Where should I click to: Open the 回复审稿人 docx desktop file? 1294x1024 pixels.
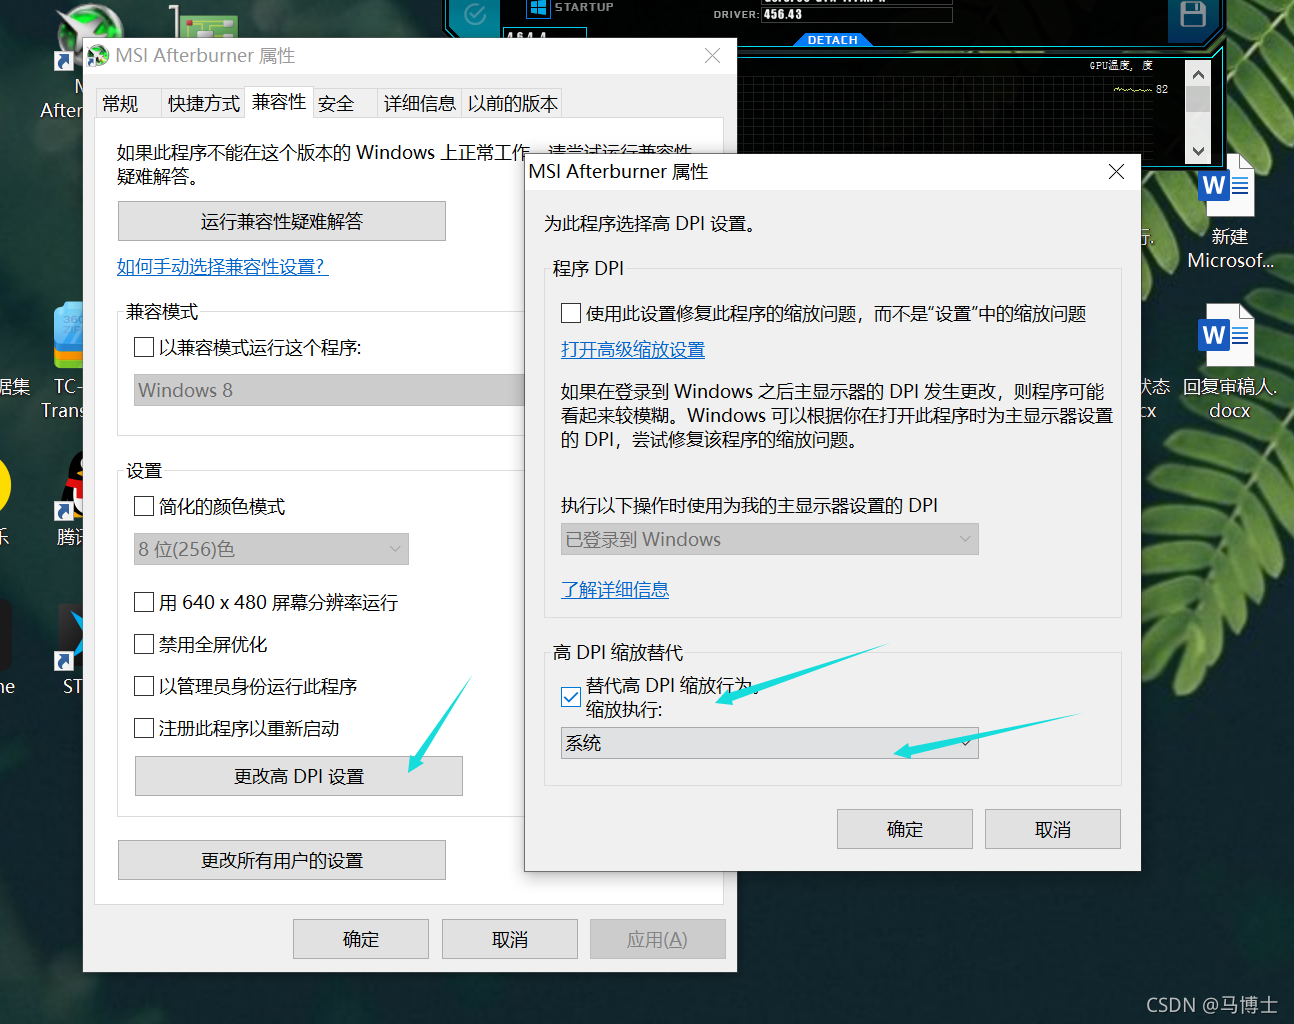pyautogui.click(x=1229, y=362)
